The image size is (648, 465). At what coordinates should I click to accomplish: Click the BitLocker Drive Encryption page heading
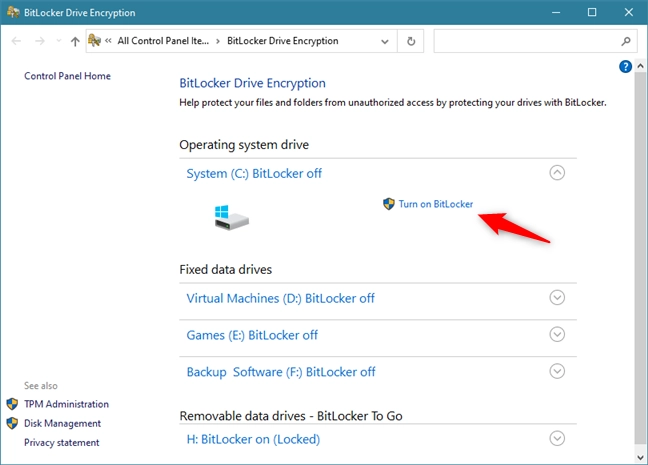(x=253, y=83)
